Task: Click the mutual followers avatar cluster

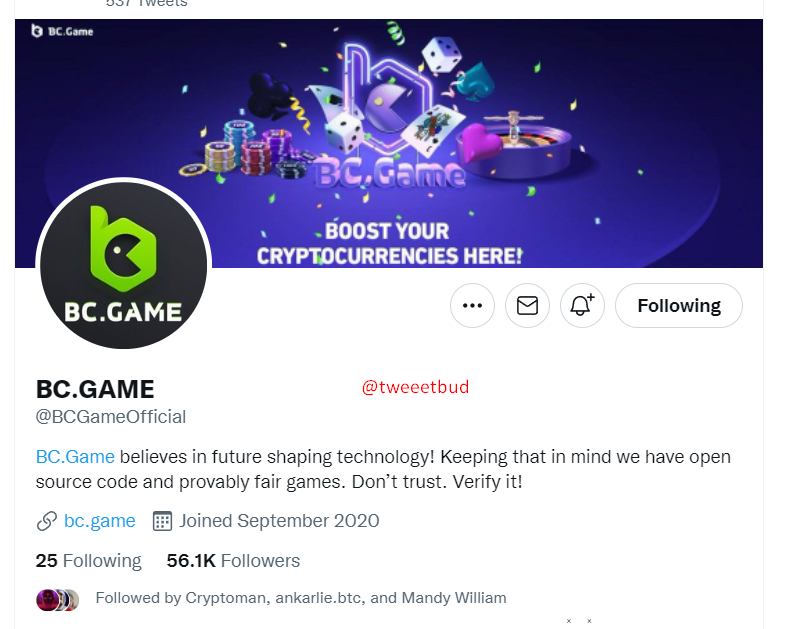Action: point(57,599)
